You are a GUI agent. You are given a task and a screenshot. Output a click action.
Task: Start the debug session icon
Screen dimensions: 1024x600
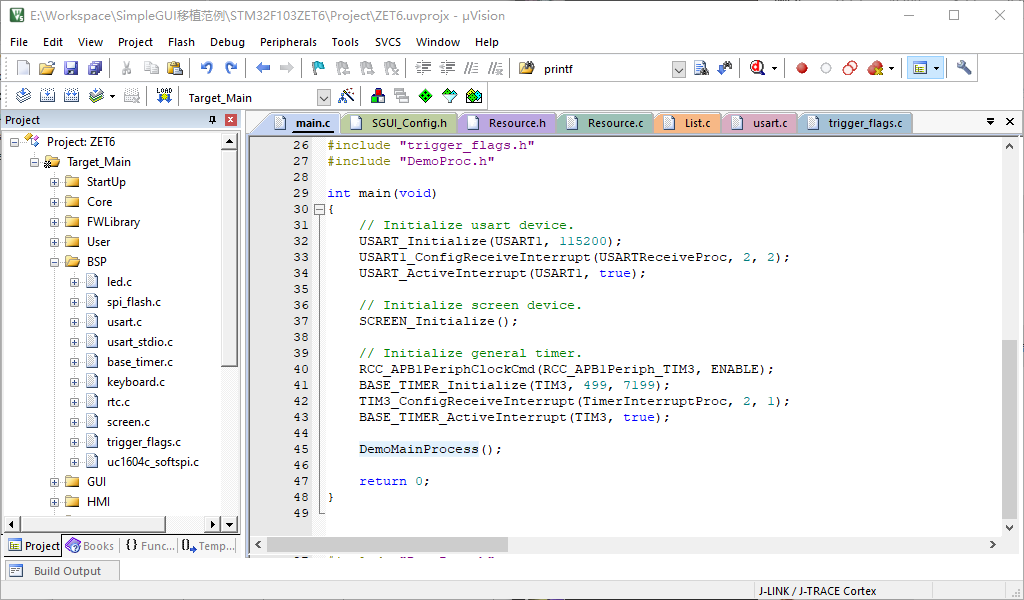[757, 68]
